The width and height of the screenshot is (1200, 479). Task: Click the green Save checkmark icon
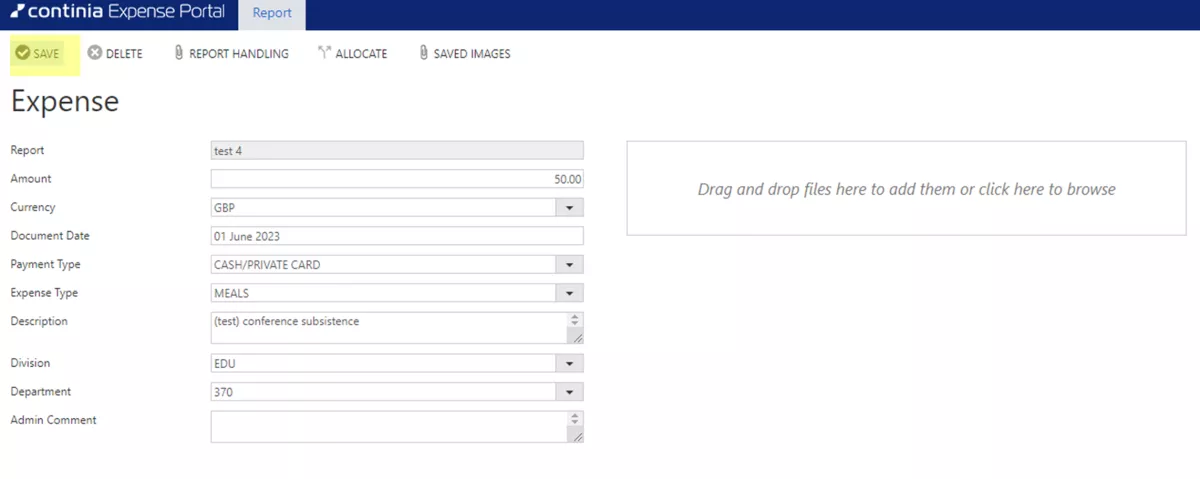[x=22, y=54]
